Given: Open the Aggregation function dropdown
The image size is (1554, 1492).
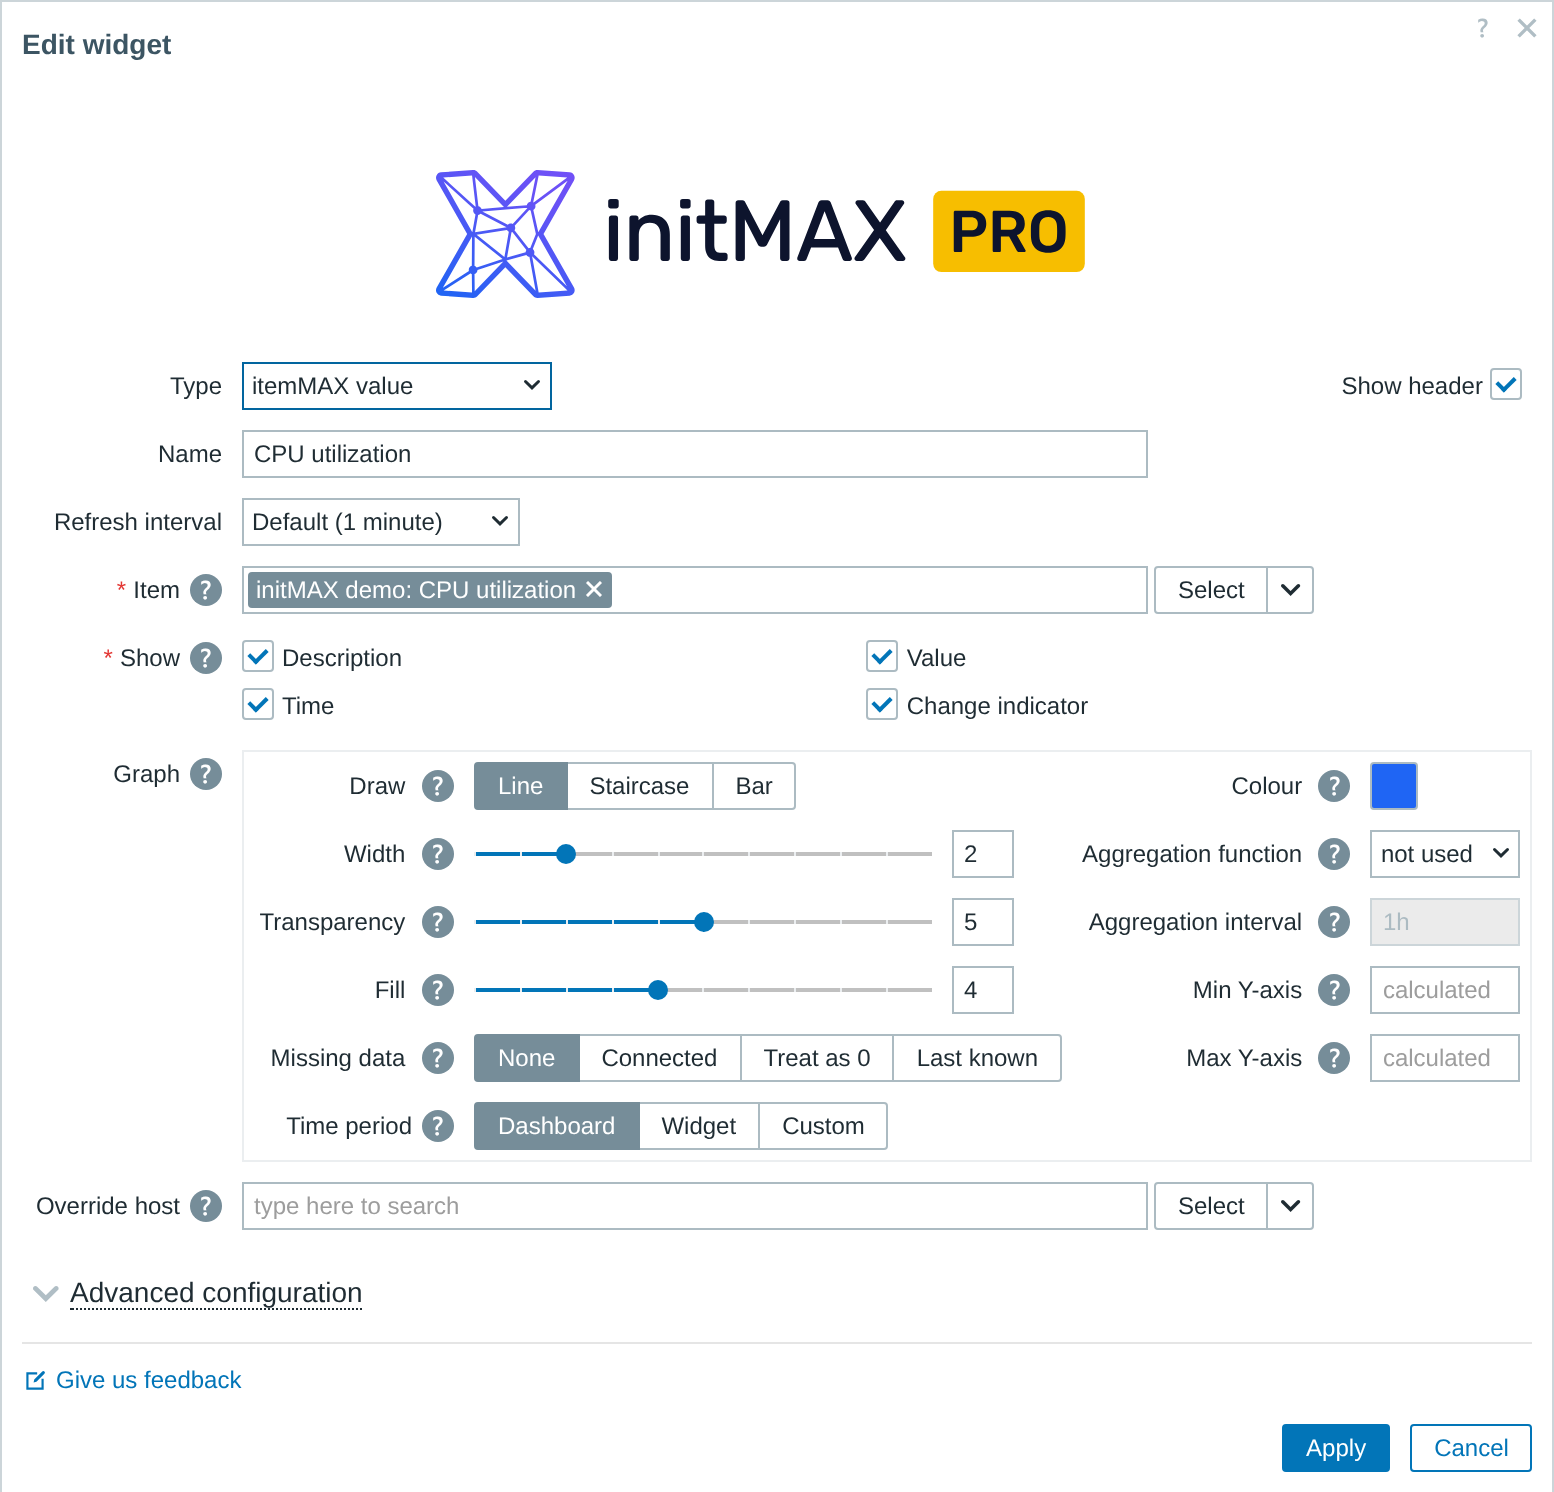Looking at the screenshot, I should click(x=1445, y=854).
